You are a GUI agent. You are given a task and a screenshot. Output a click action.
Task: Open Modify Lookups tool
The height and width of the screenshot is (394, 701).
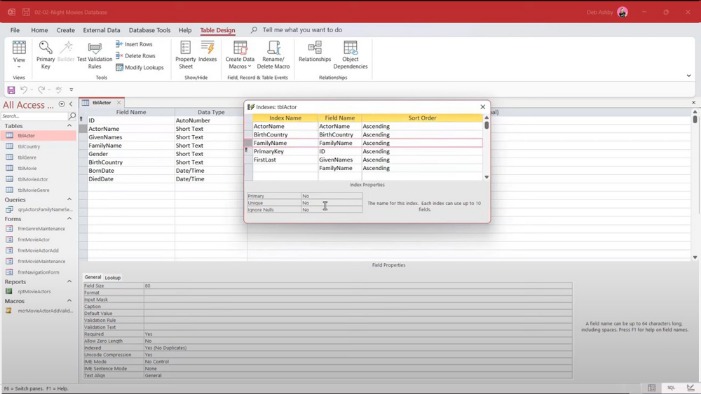[x=140, y=67]
